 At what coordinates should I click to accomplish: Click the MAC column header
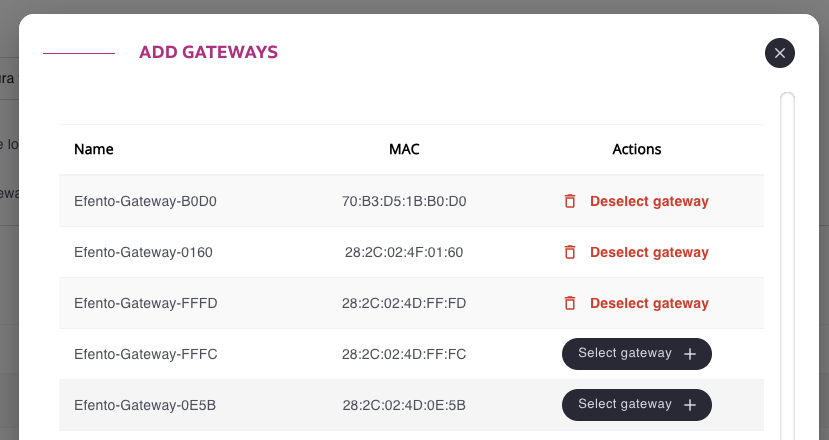click(x=404, y=149)
